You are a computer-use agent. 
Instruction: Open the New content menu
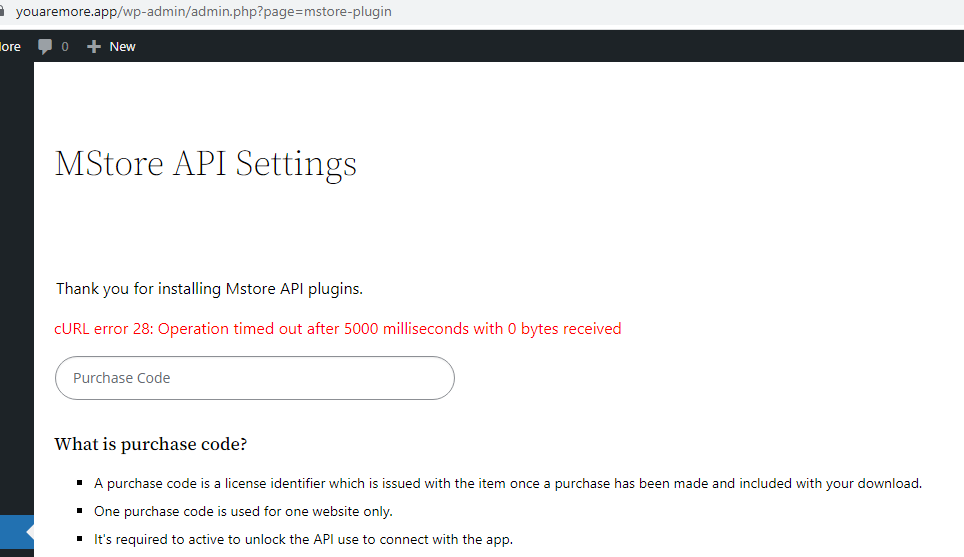pyautogui.click(x=111, y=47)
